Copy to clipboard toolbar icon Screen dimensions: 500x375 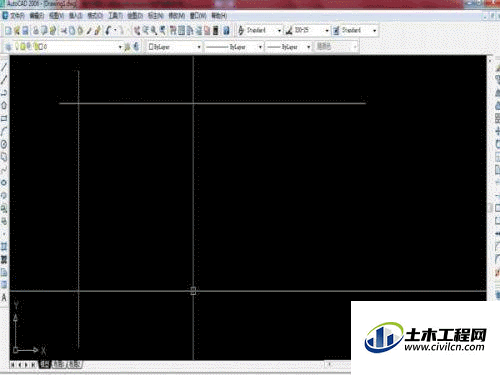(x=72, y=31)
